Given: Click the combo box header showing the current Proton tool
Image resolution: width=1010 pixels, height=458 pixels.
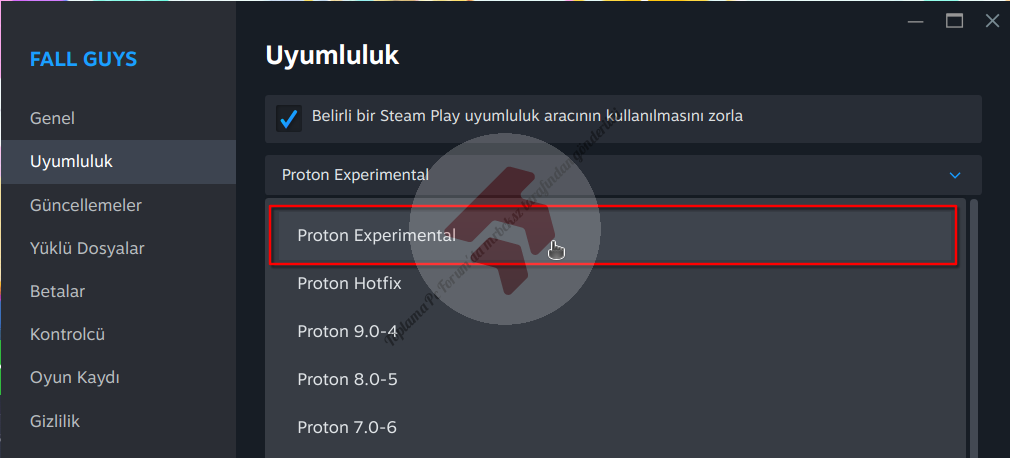Looking at the screenshot, I should point(600,175).
